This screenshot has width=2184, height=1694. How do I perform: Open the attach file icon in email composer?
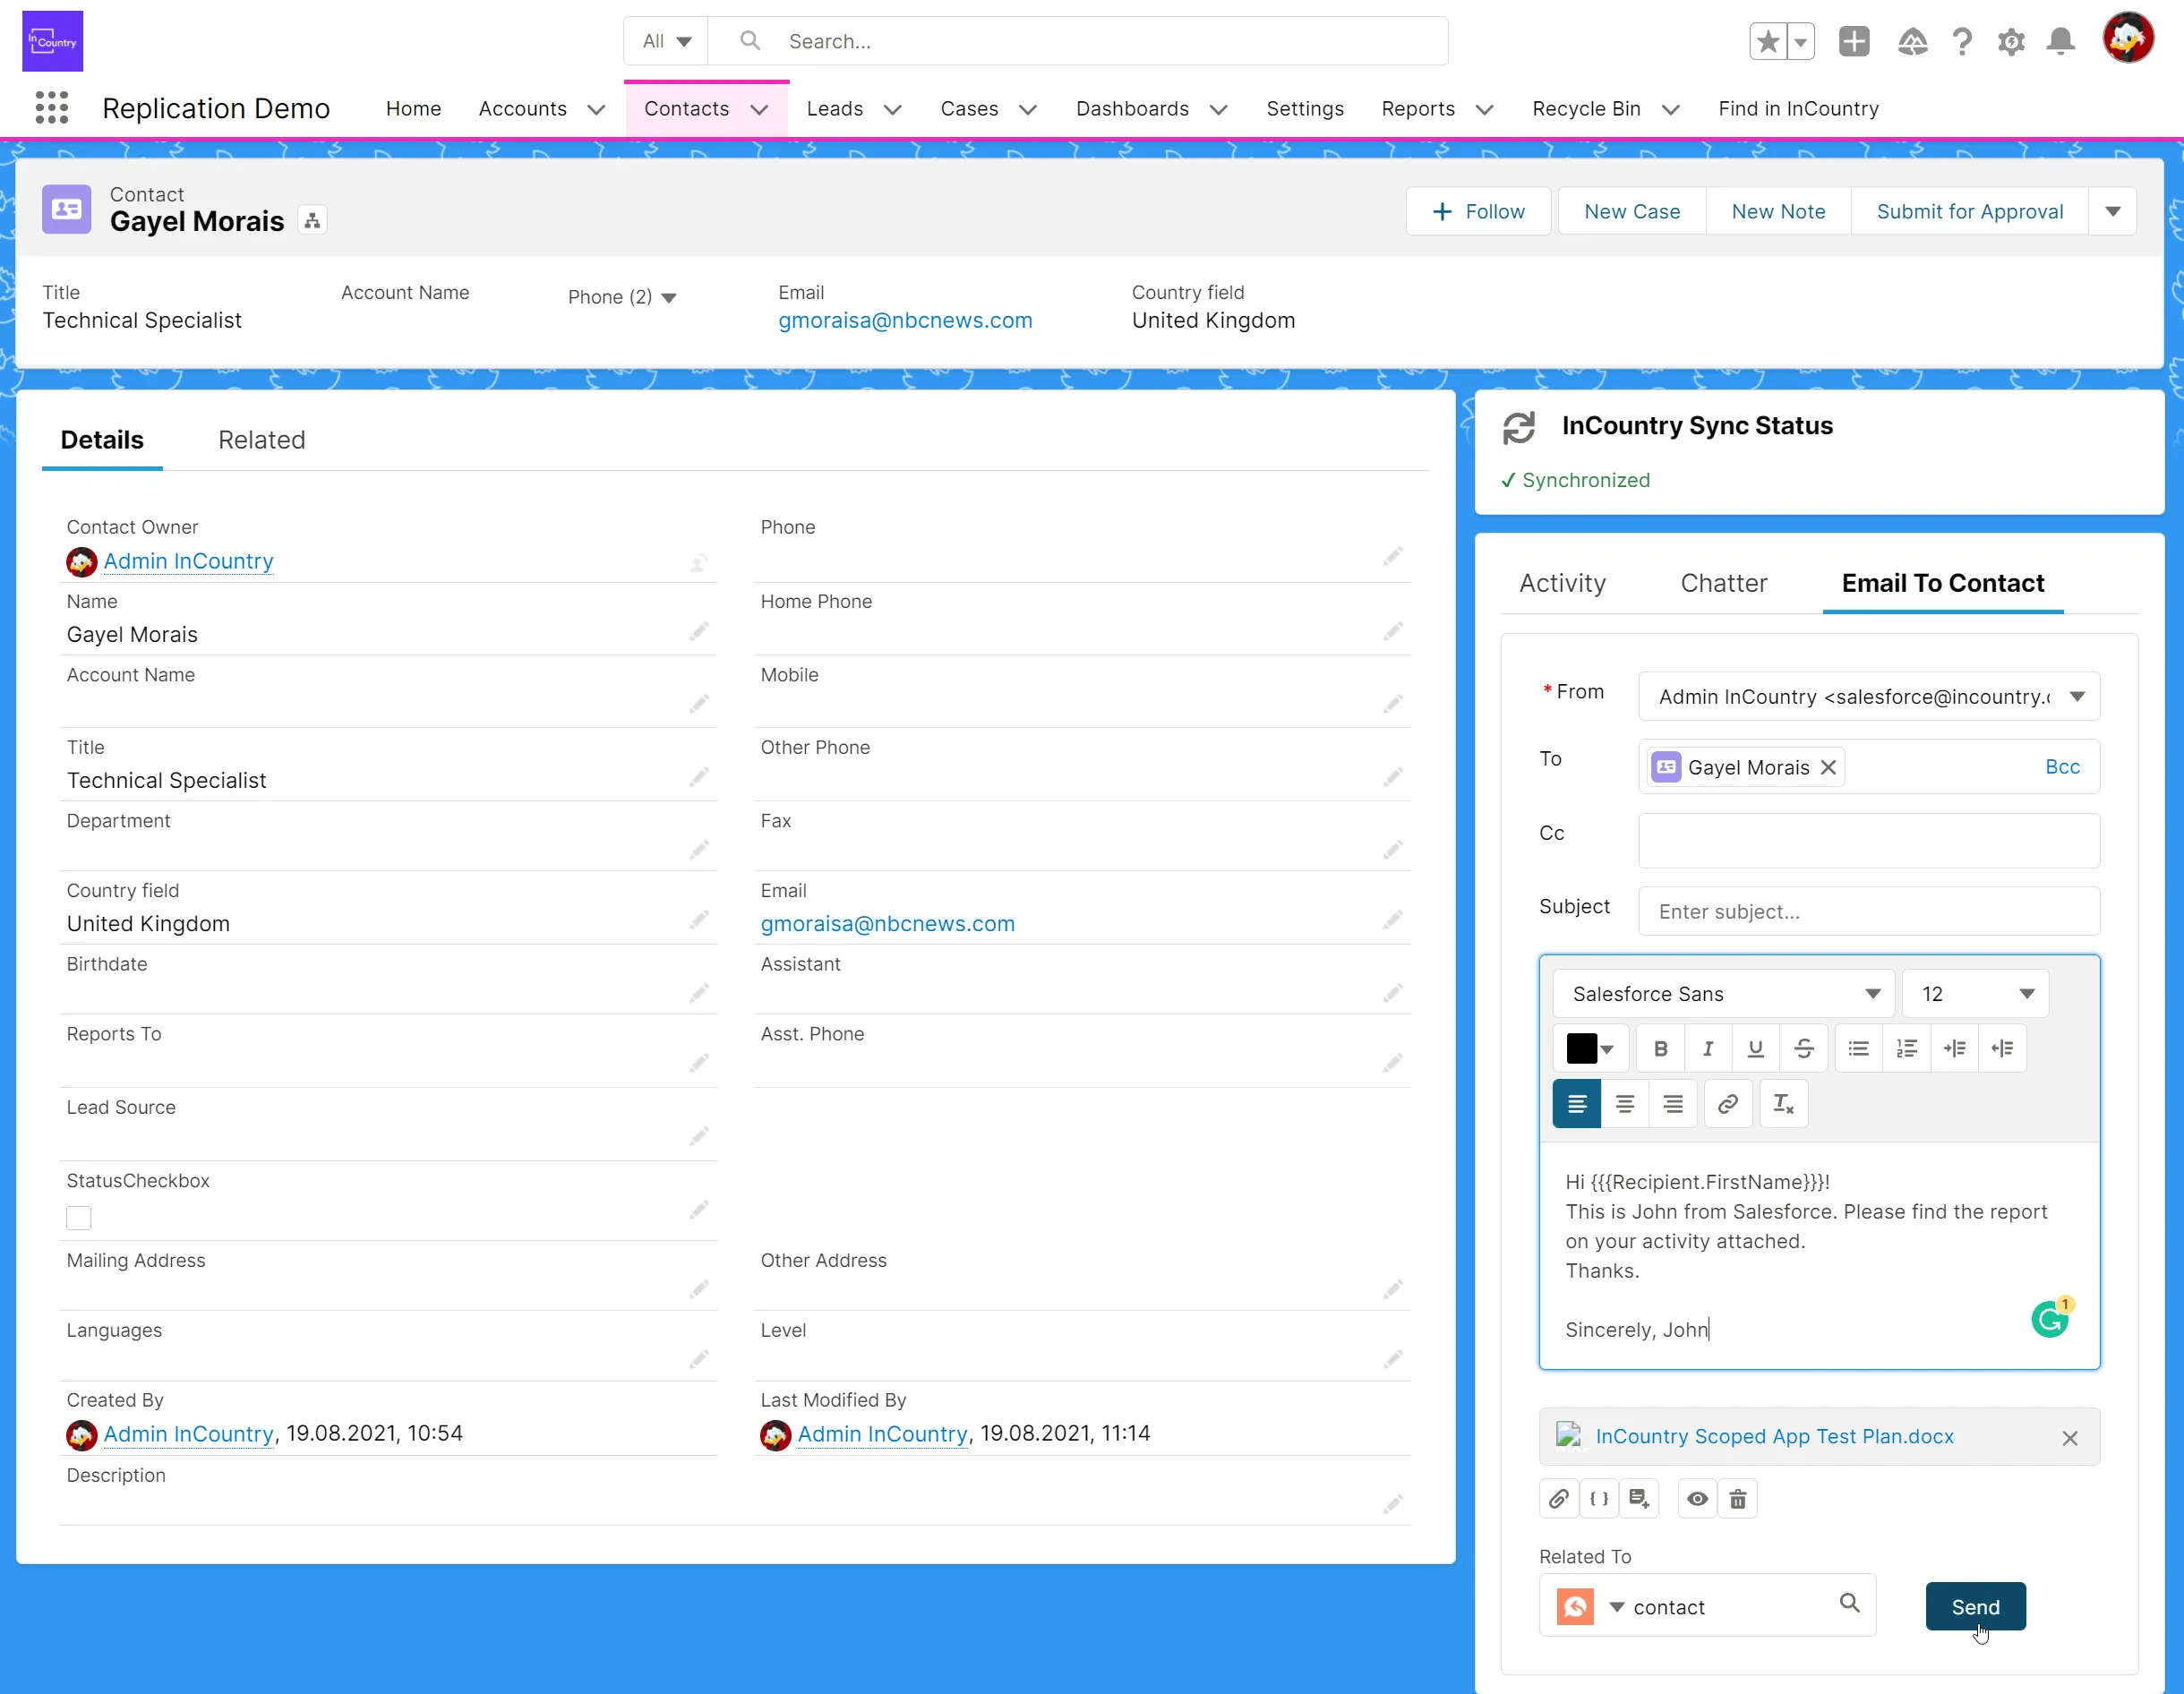click(1558, 1498)
